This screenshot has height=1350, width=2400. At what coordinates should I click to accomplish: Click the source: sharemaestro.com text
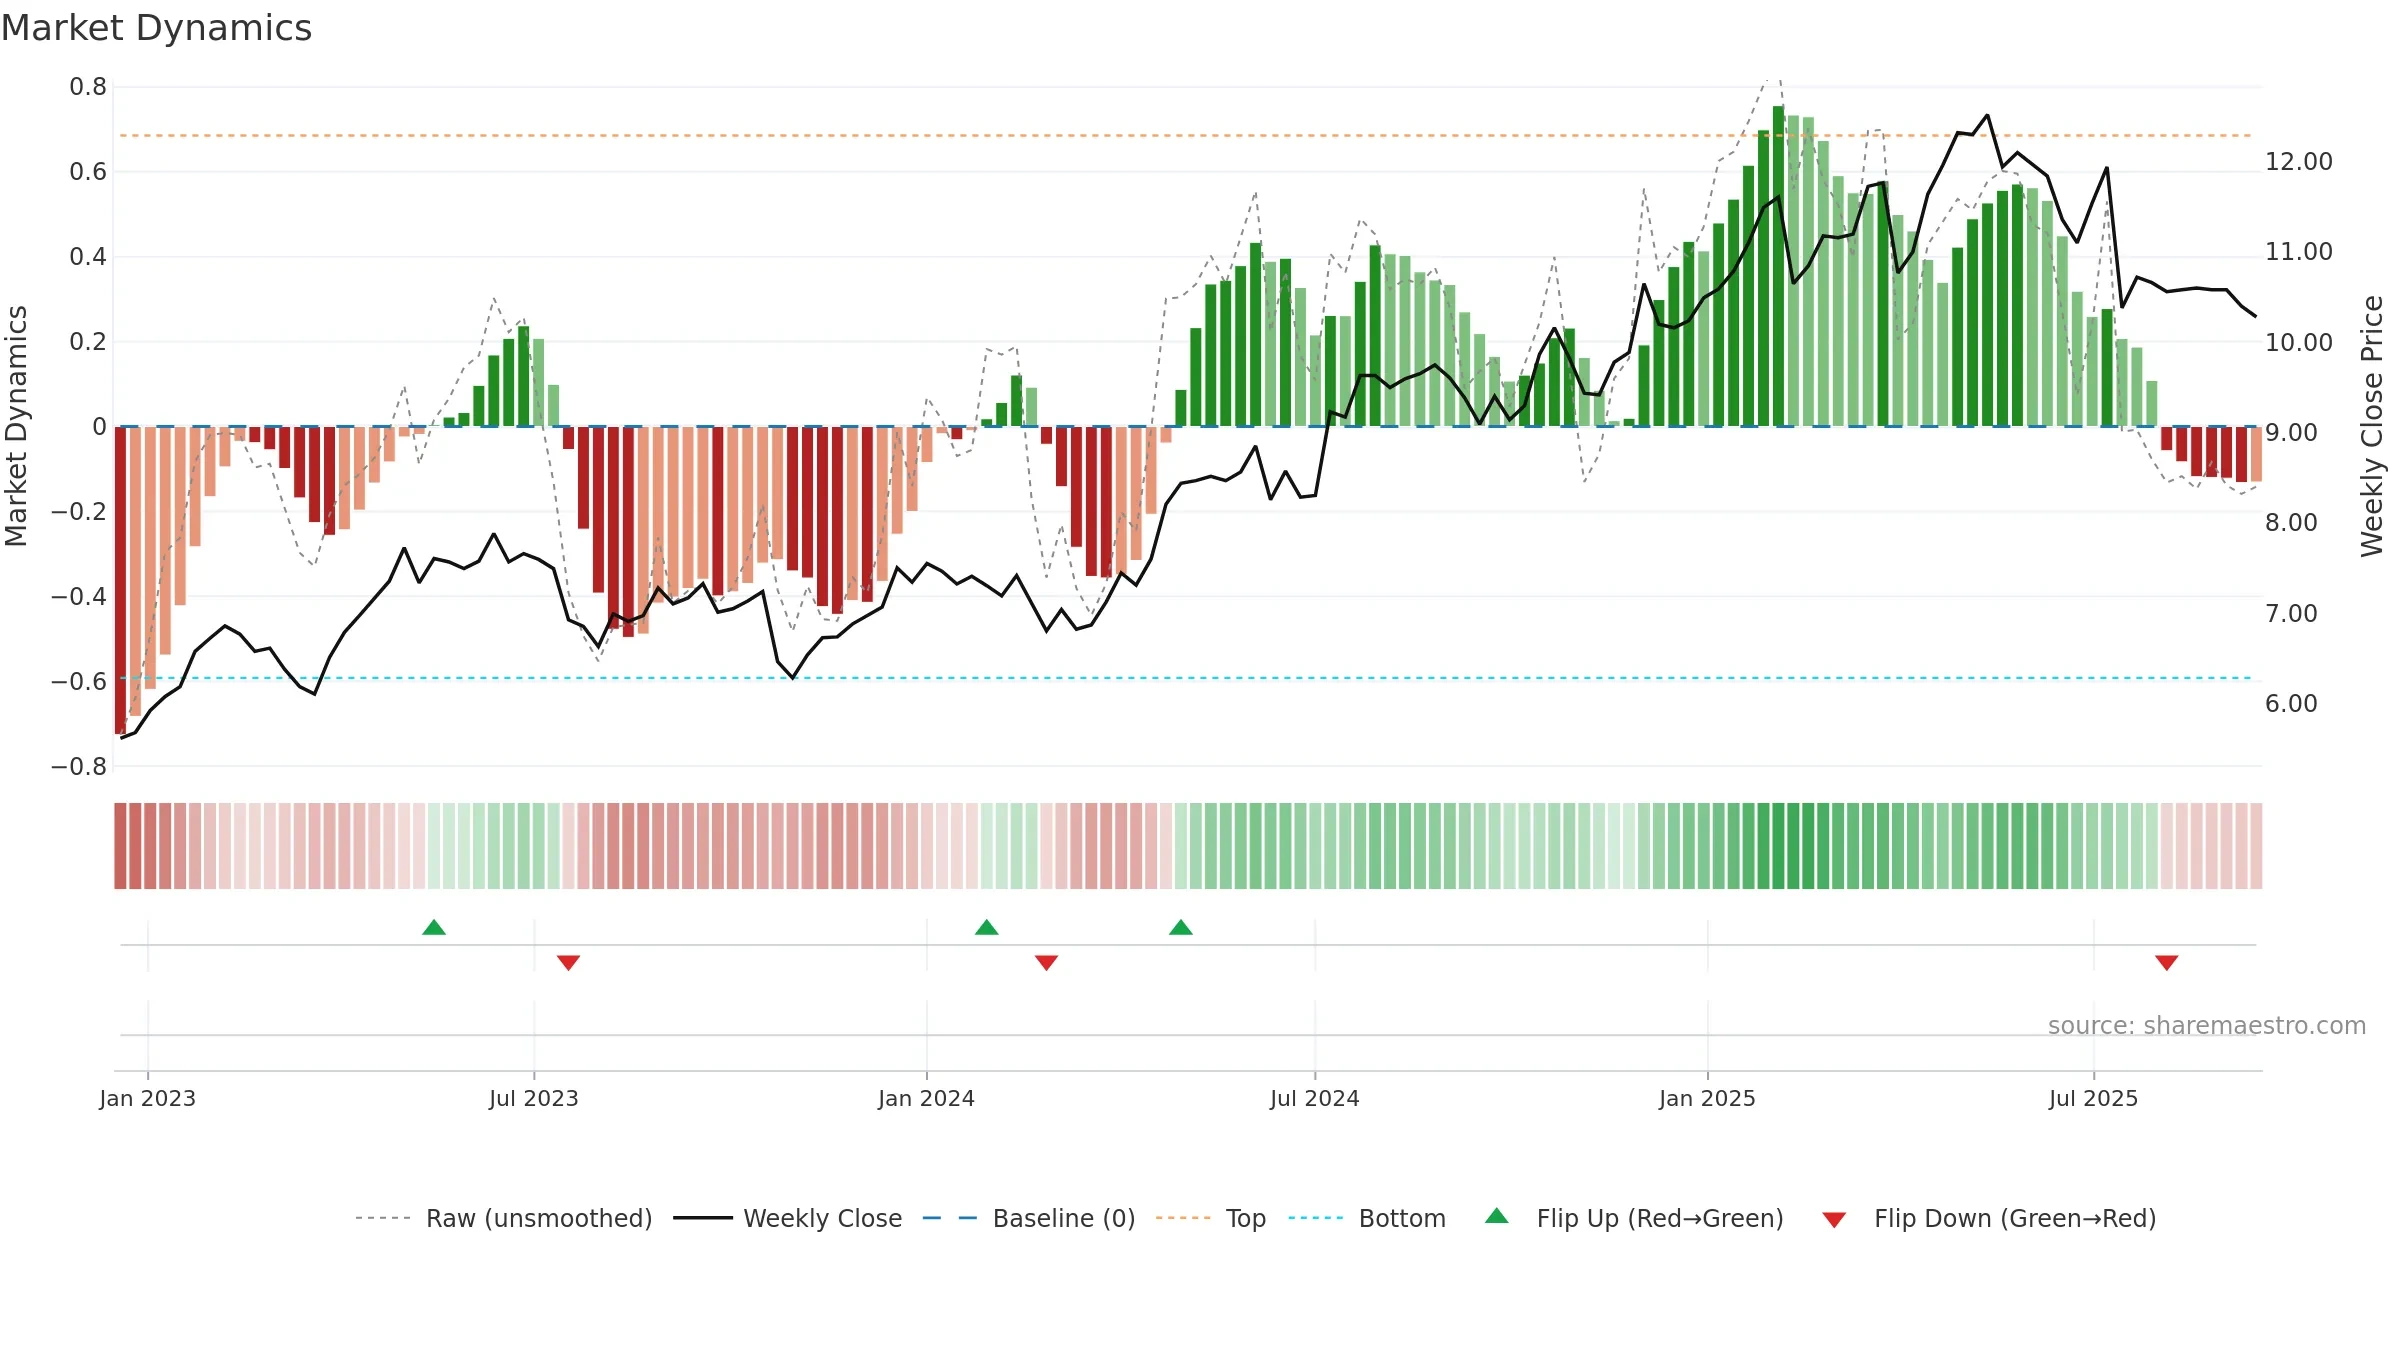(x=2207, y=1025)
